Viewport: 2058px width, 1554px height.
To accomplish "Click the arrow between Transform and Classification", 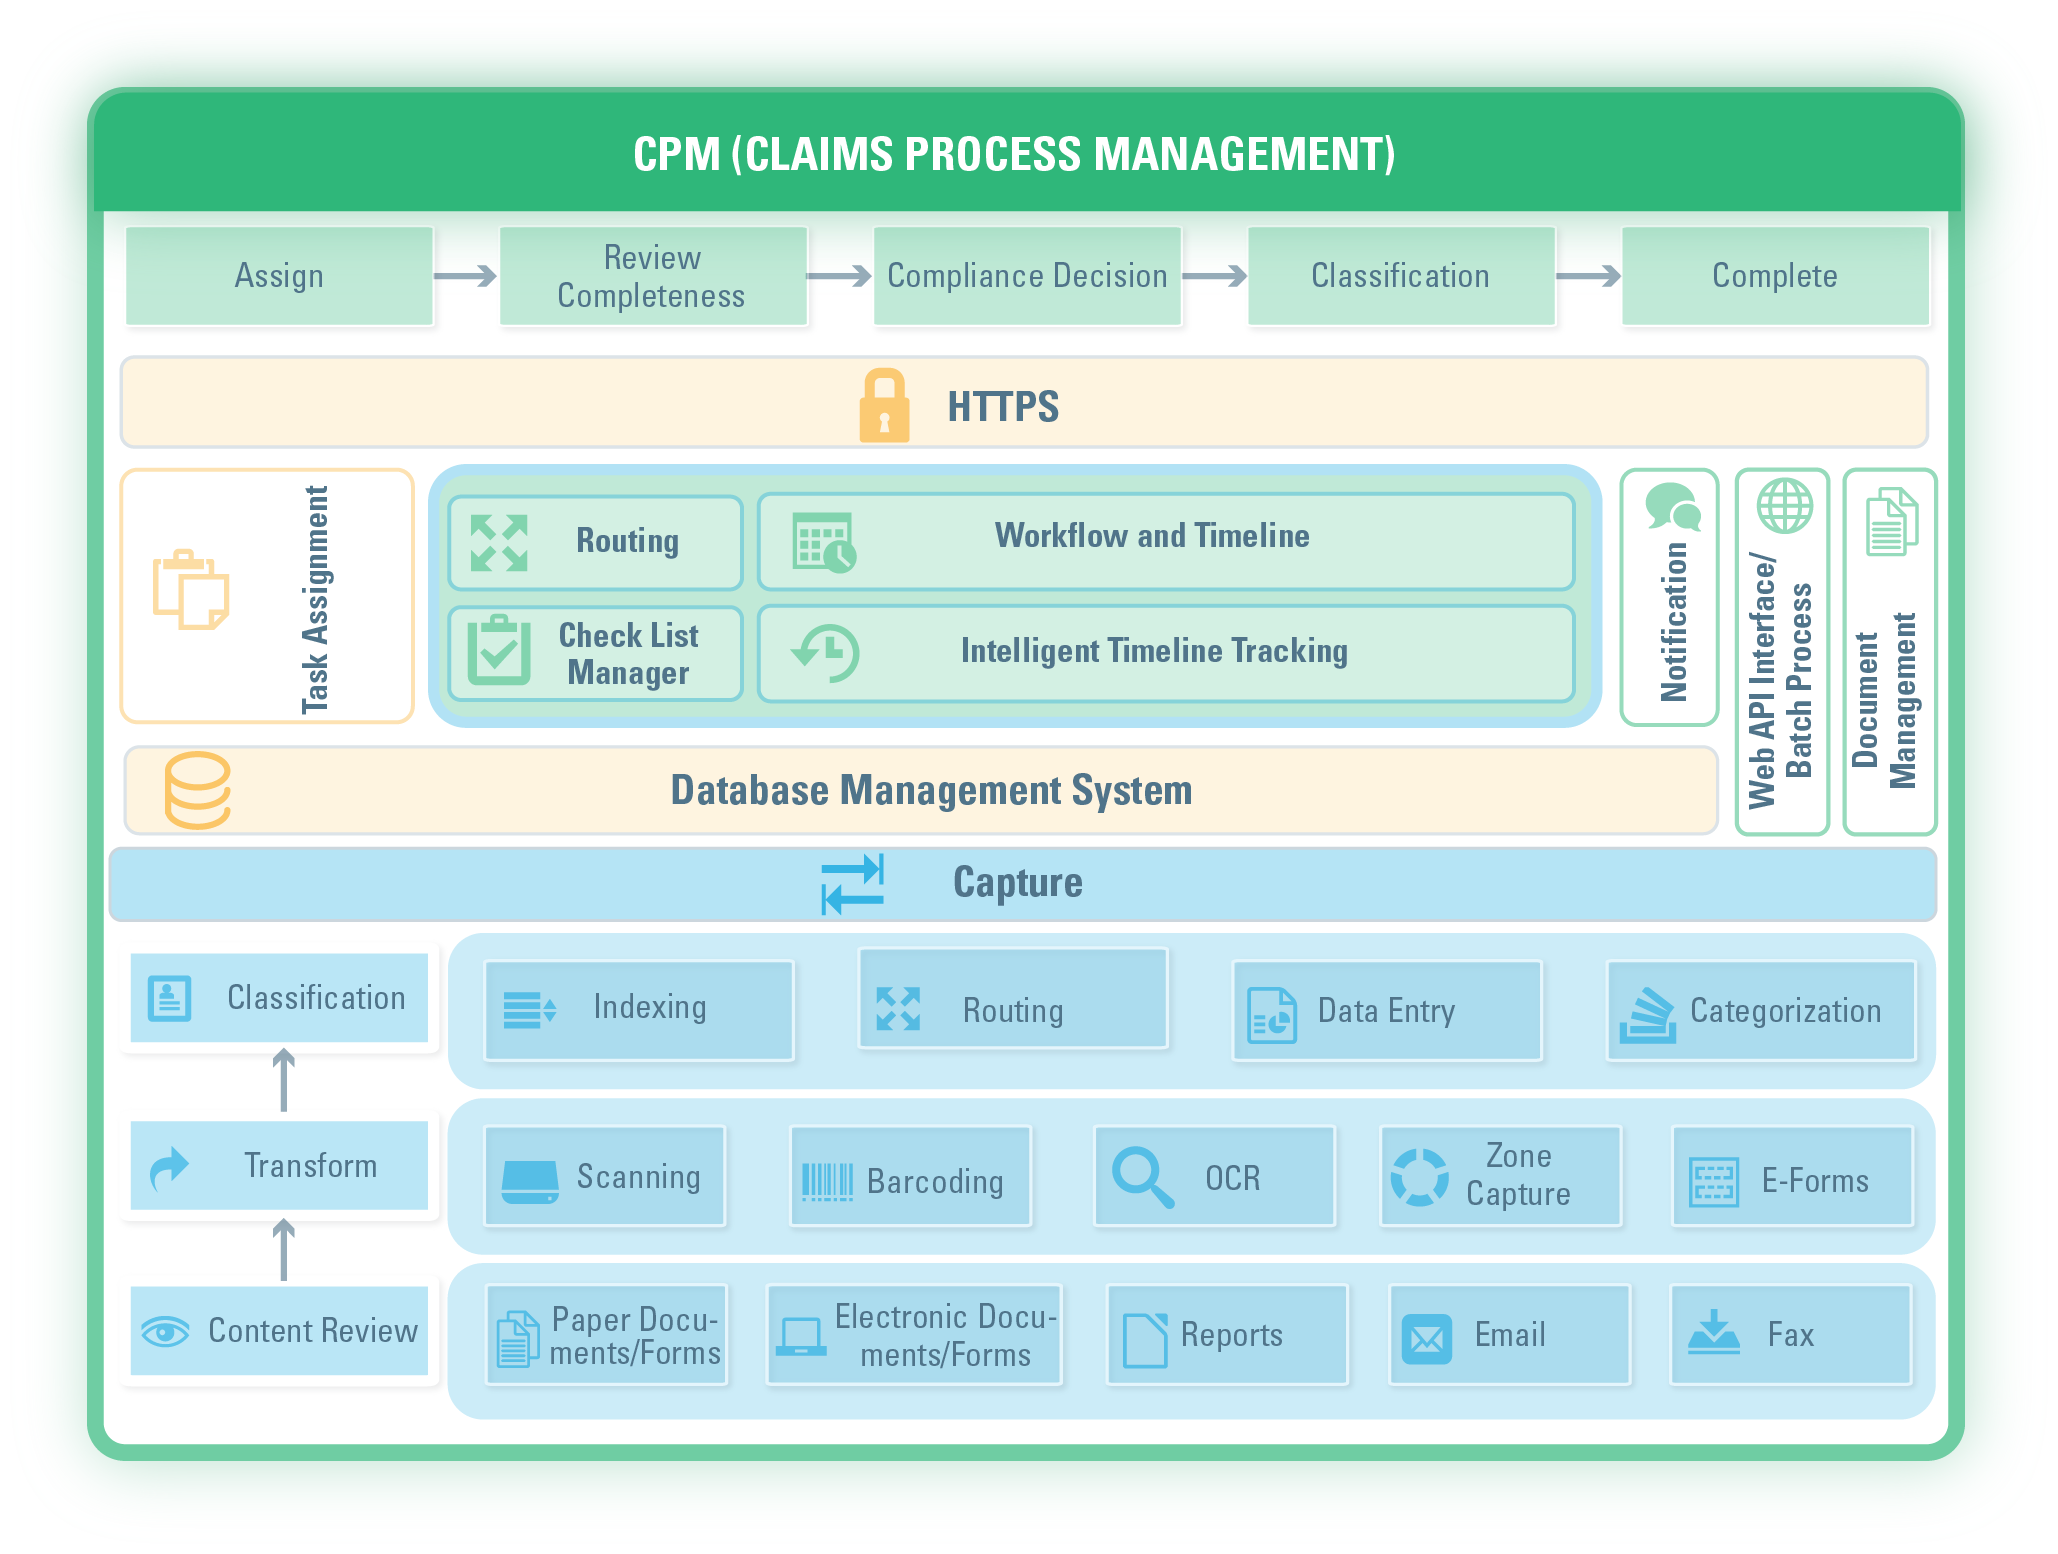I will coord(284,1080).
